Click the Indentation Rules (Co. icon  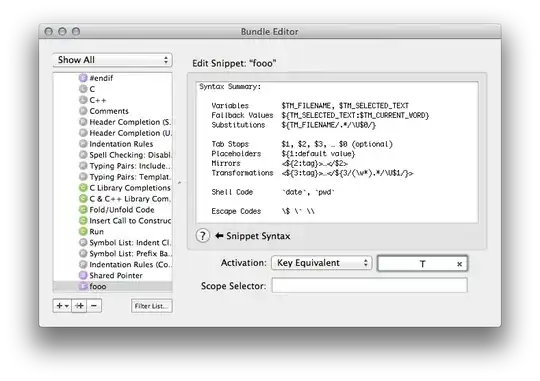click(83, 265)
